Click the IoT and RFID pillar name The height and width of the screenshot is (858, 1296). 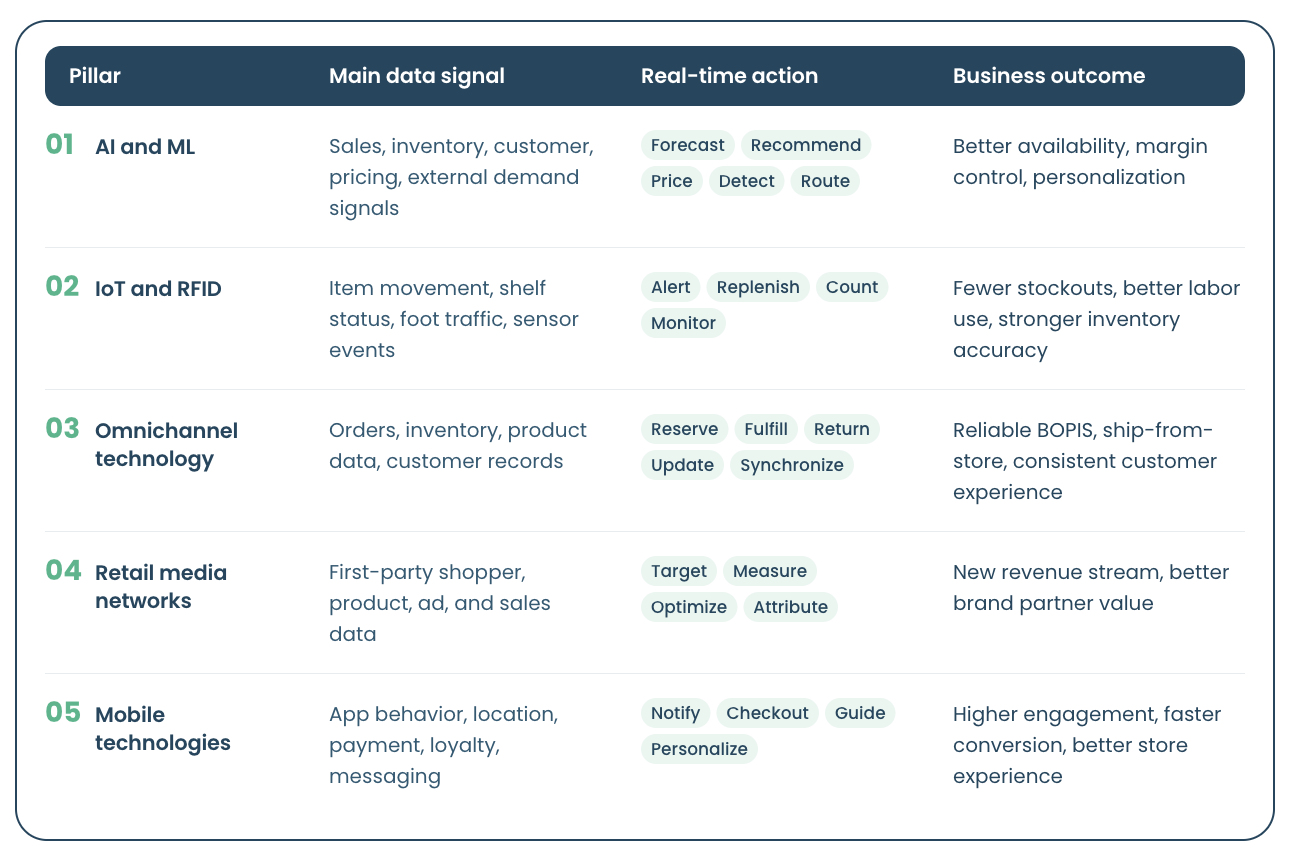pyautogui.click(x=158, y=289)
